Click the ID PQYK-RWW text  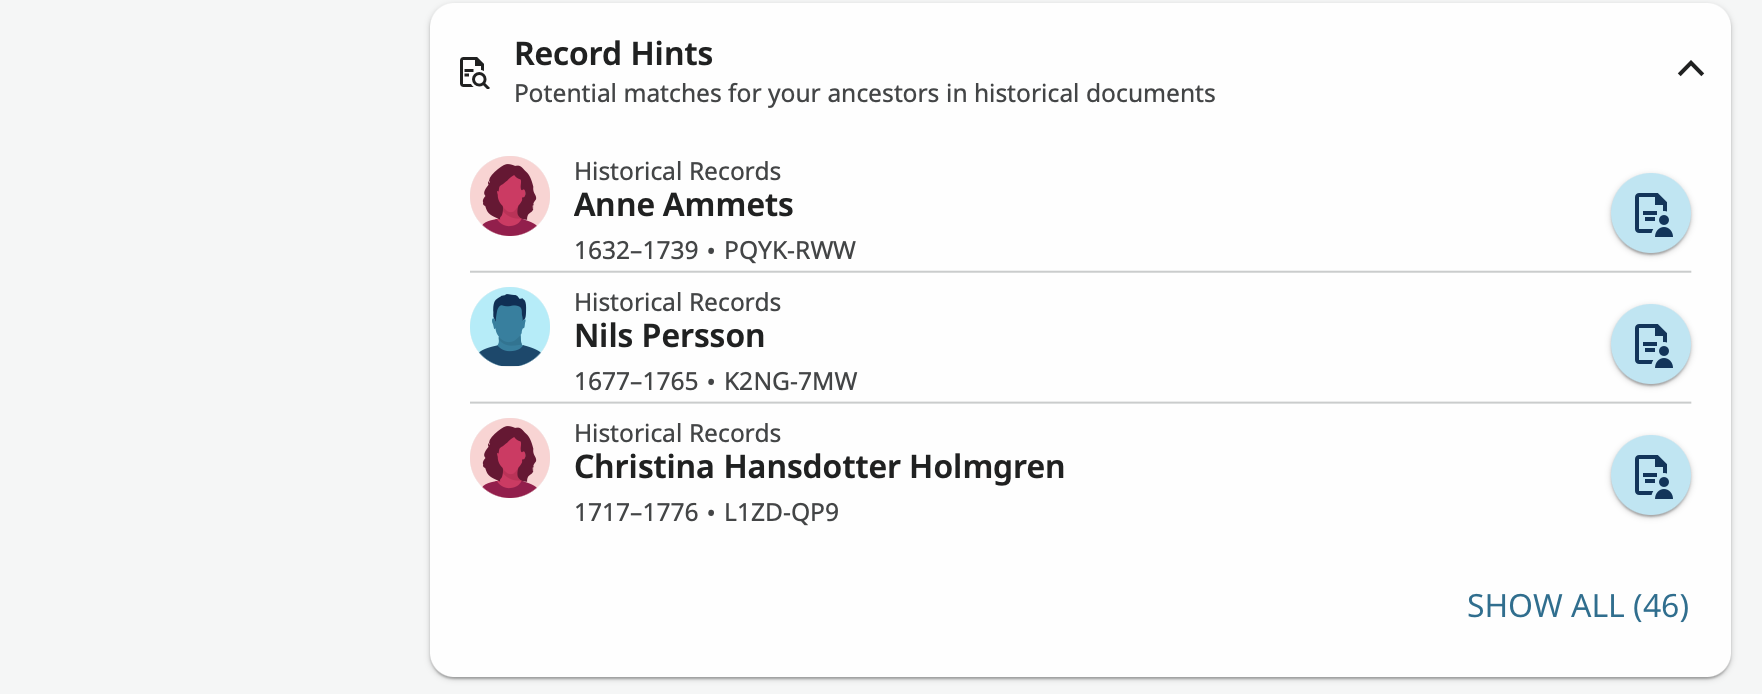[789, 250]
